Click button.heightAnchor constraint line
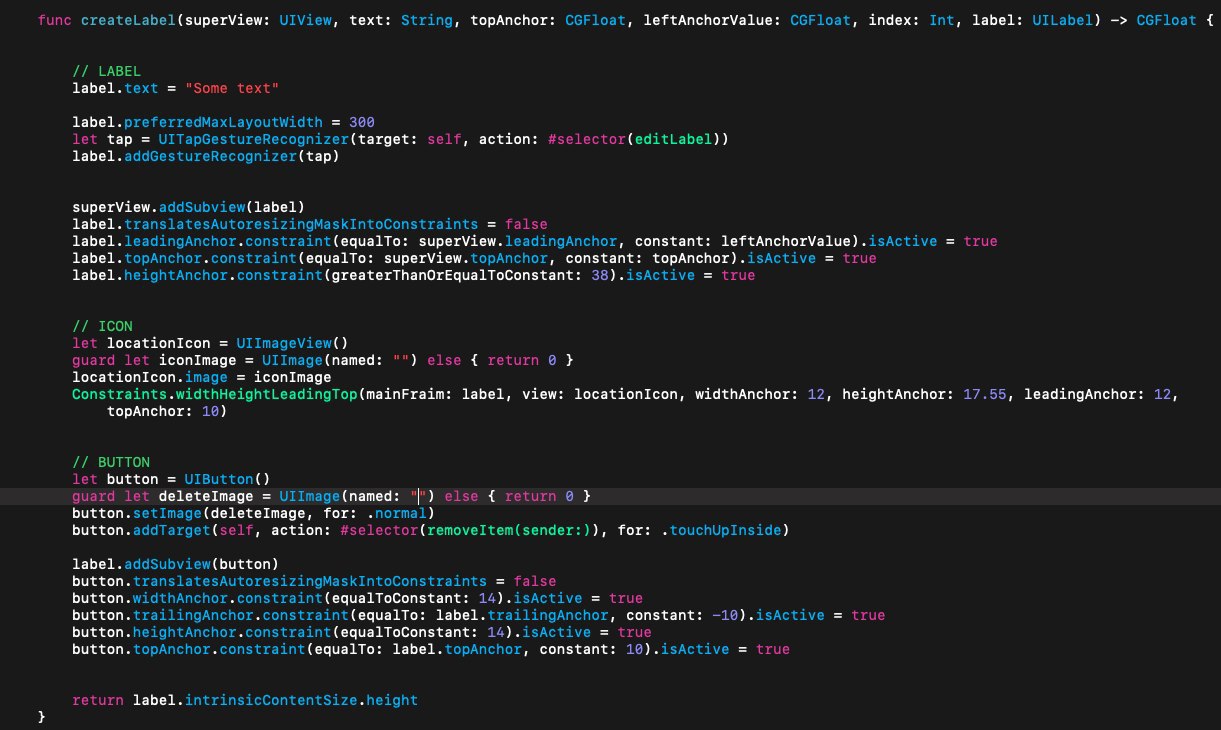The height and width of the screenshot is (730, 1221). click(x=362, y=632)
